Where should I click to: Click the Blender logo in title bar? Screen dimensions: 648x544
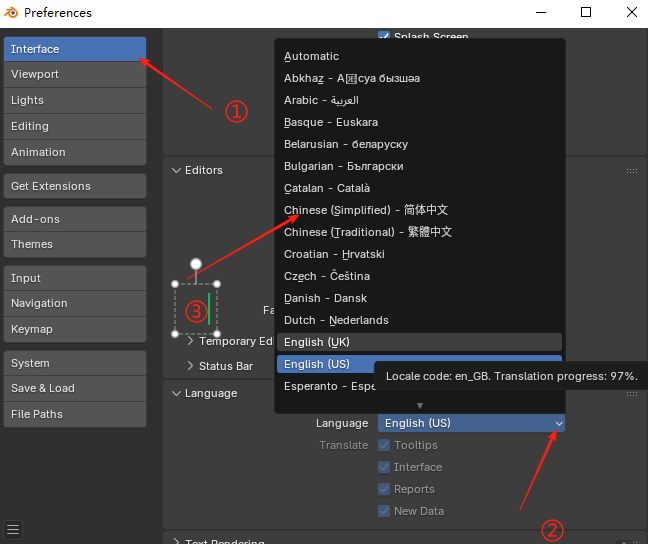point(11,13)
